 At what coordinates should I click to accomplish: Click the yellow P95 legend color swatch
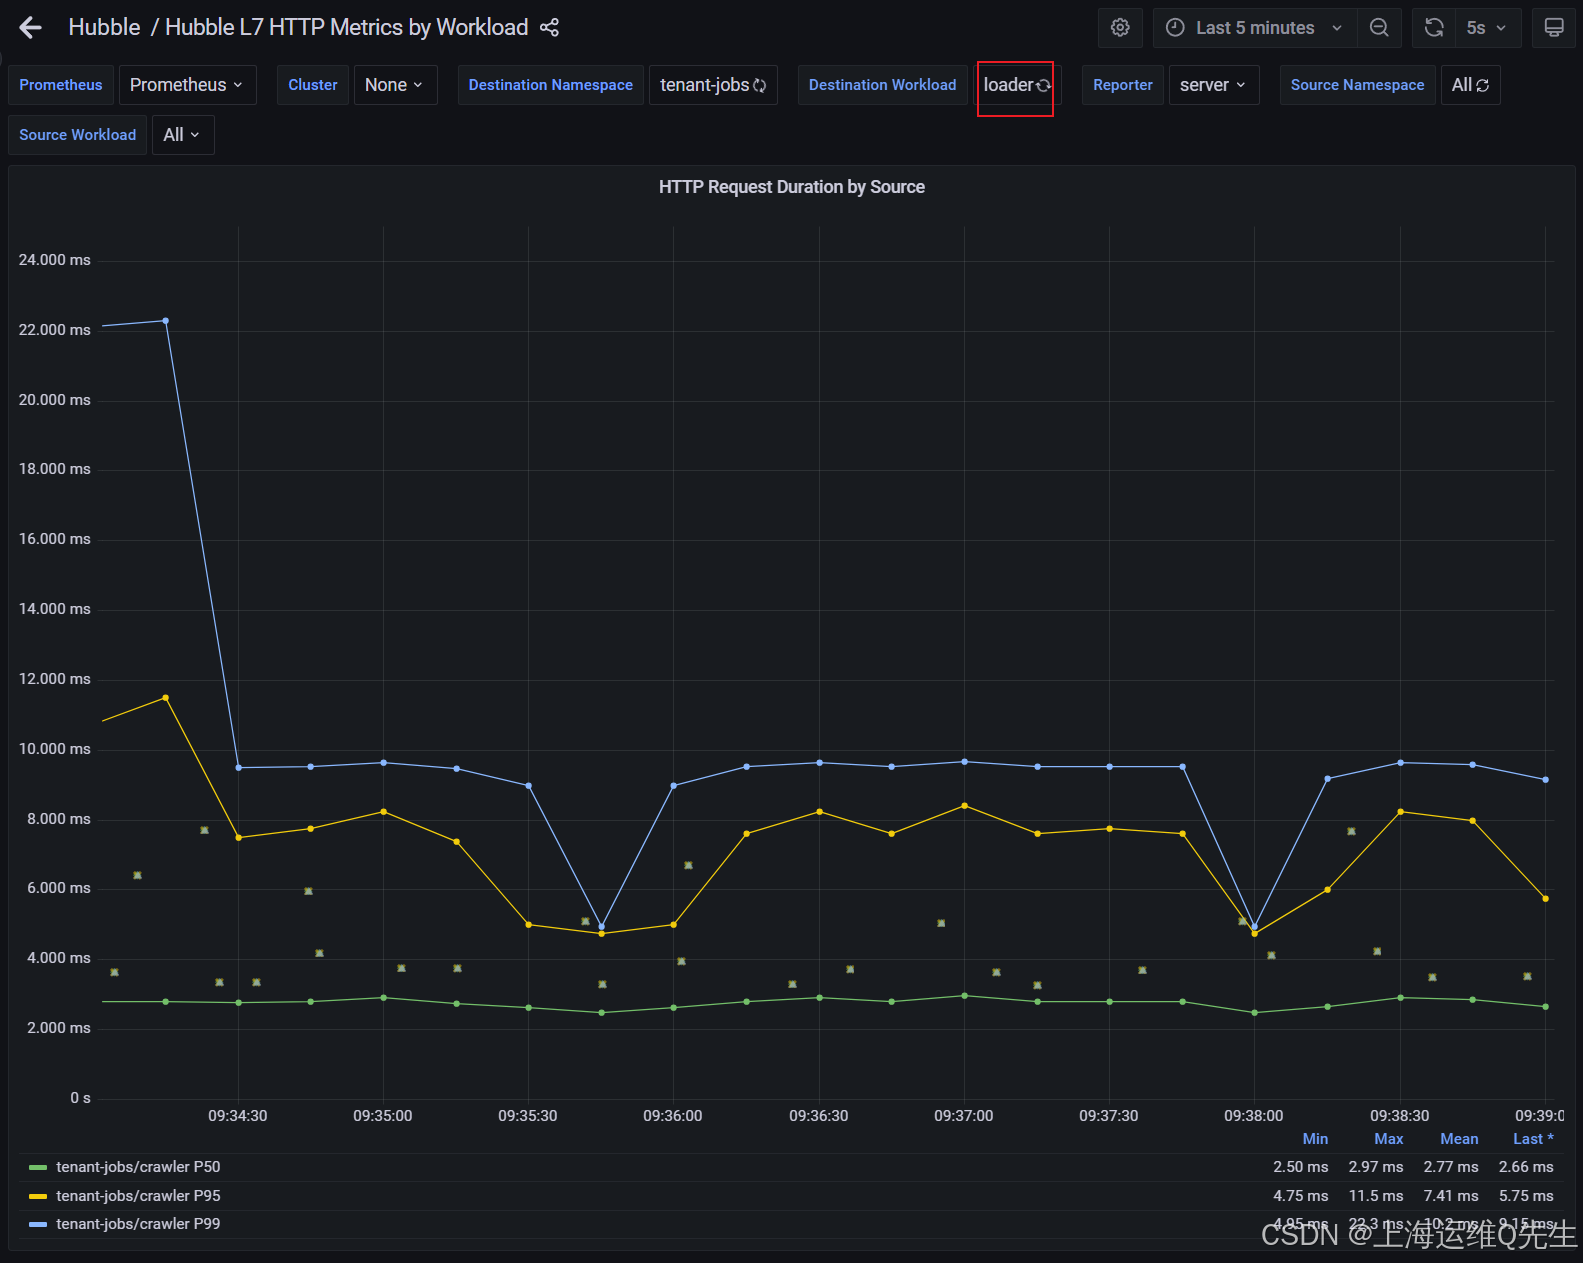38,1196
